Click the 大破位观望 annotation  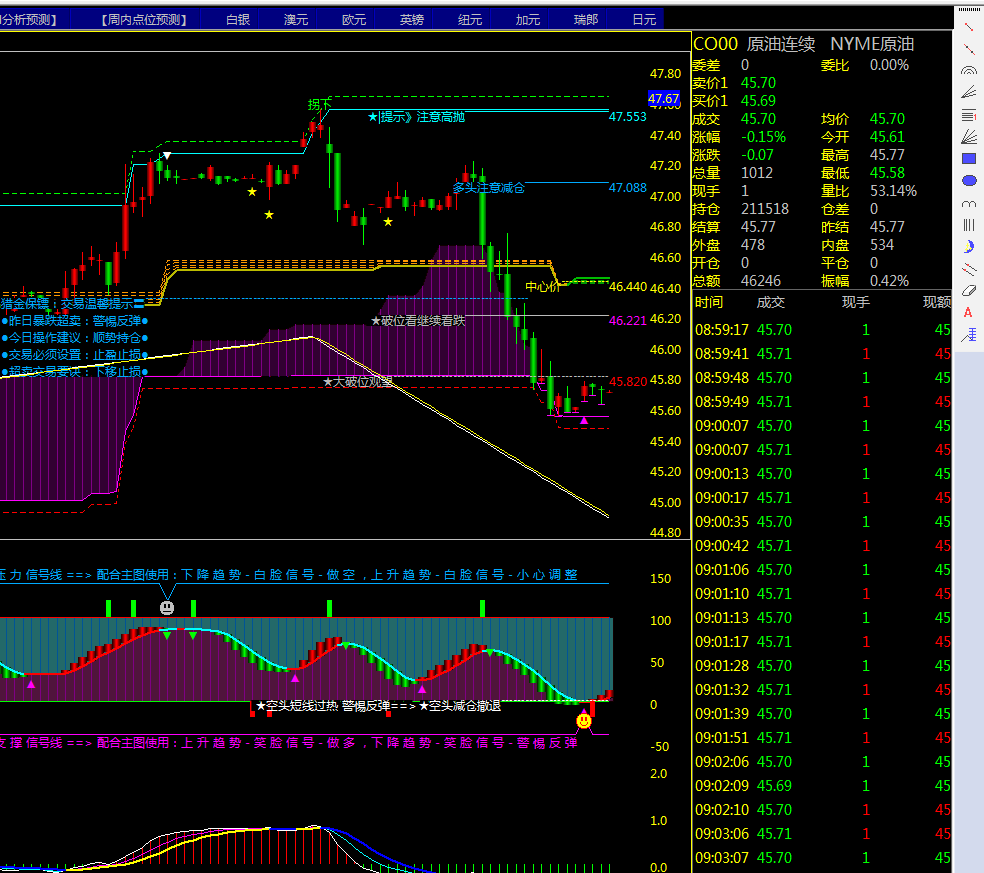(x=358, y=382)
